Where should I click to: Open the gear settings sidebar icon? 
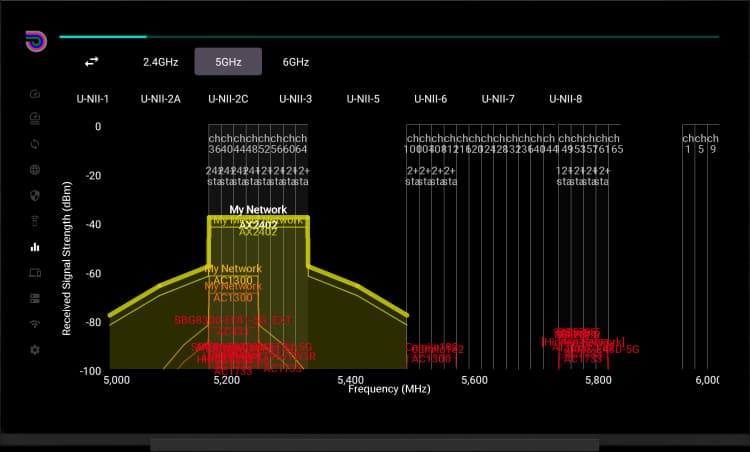[x=35, y=350]
